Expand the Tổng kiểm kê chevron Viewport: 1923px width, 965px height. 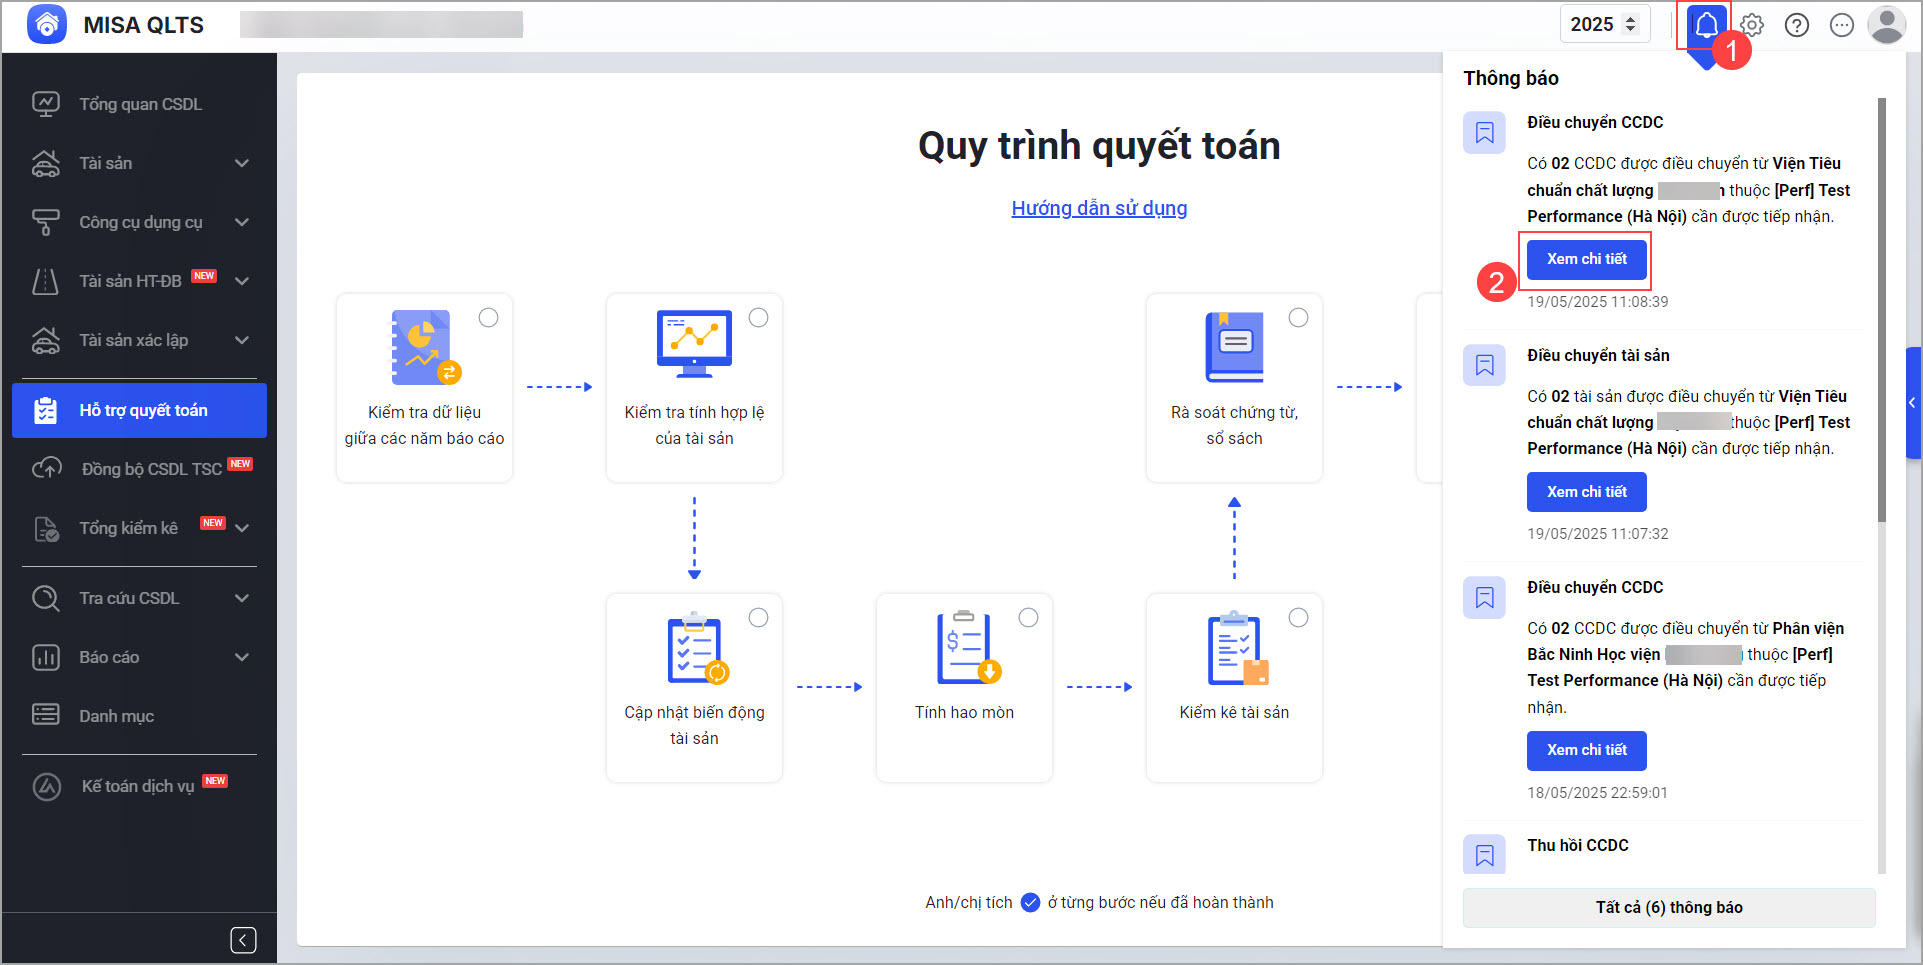tap(242, 528)
